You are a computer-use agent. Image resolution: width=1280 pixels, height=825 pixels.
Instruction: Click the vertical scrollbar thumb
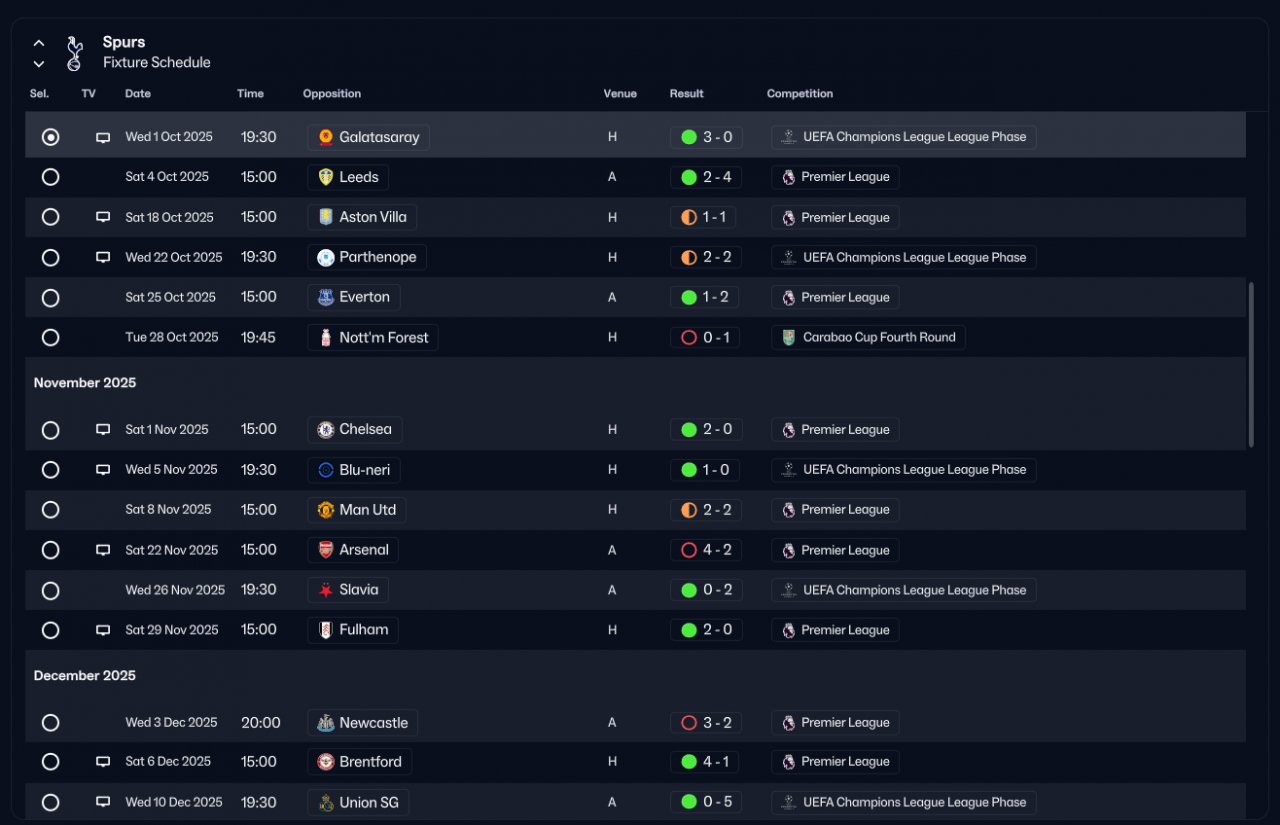click(1251, 365)
